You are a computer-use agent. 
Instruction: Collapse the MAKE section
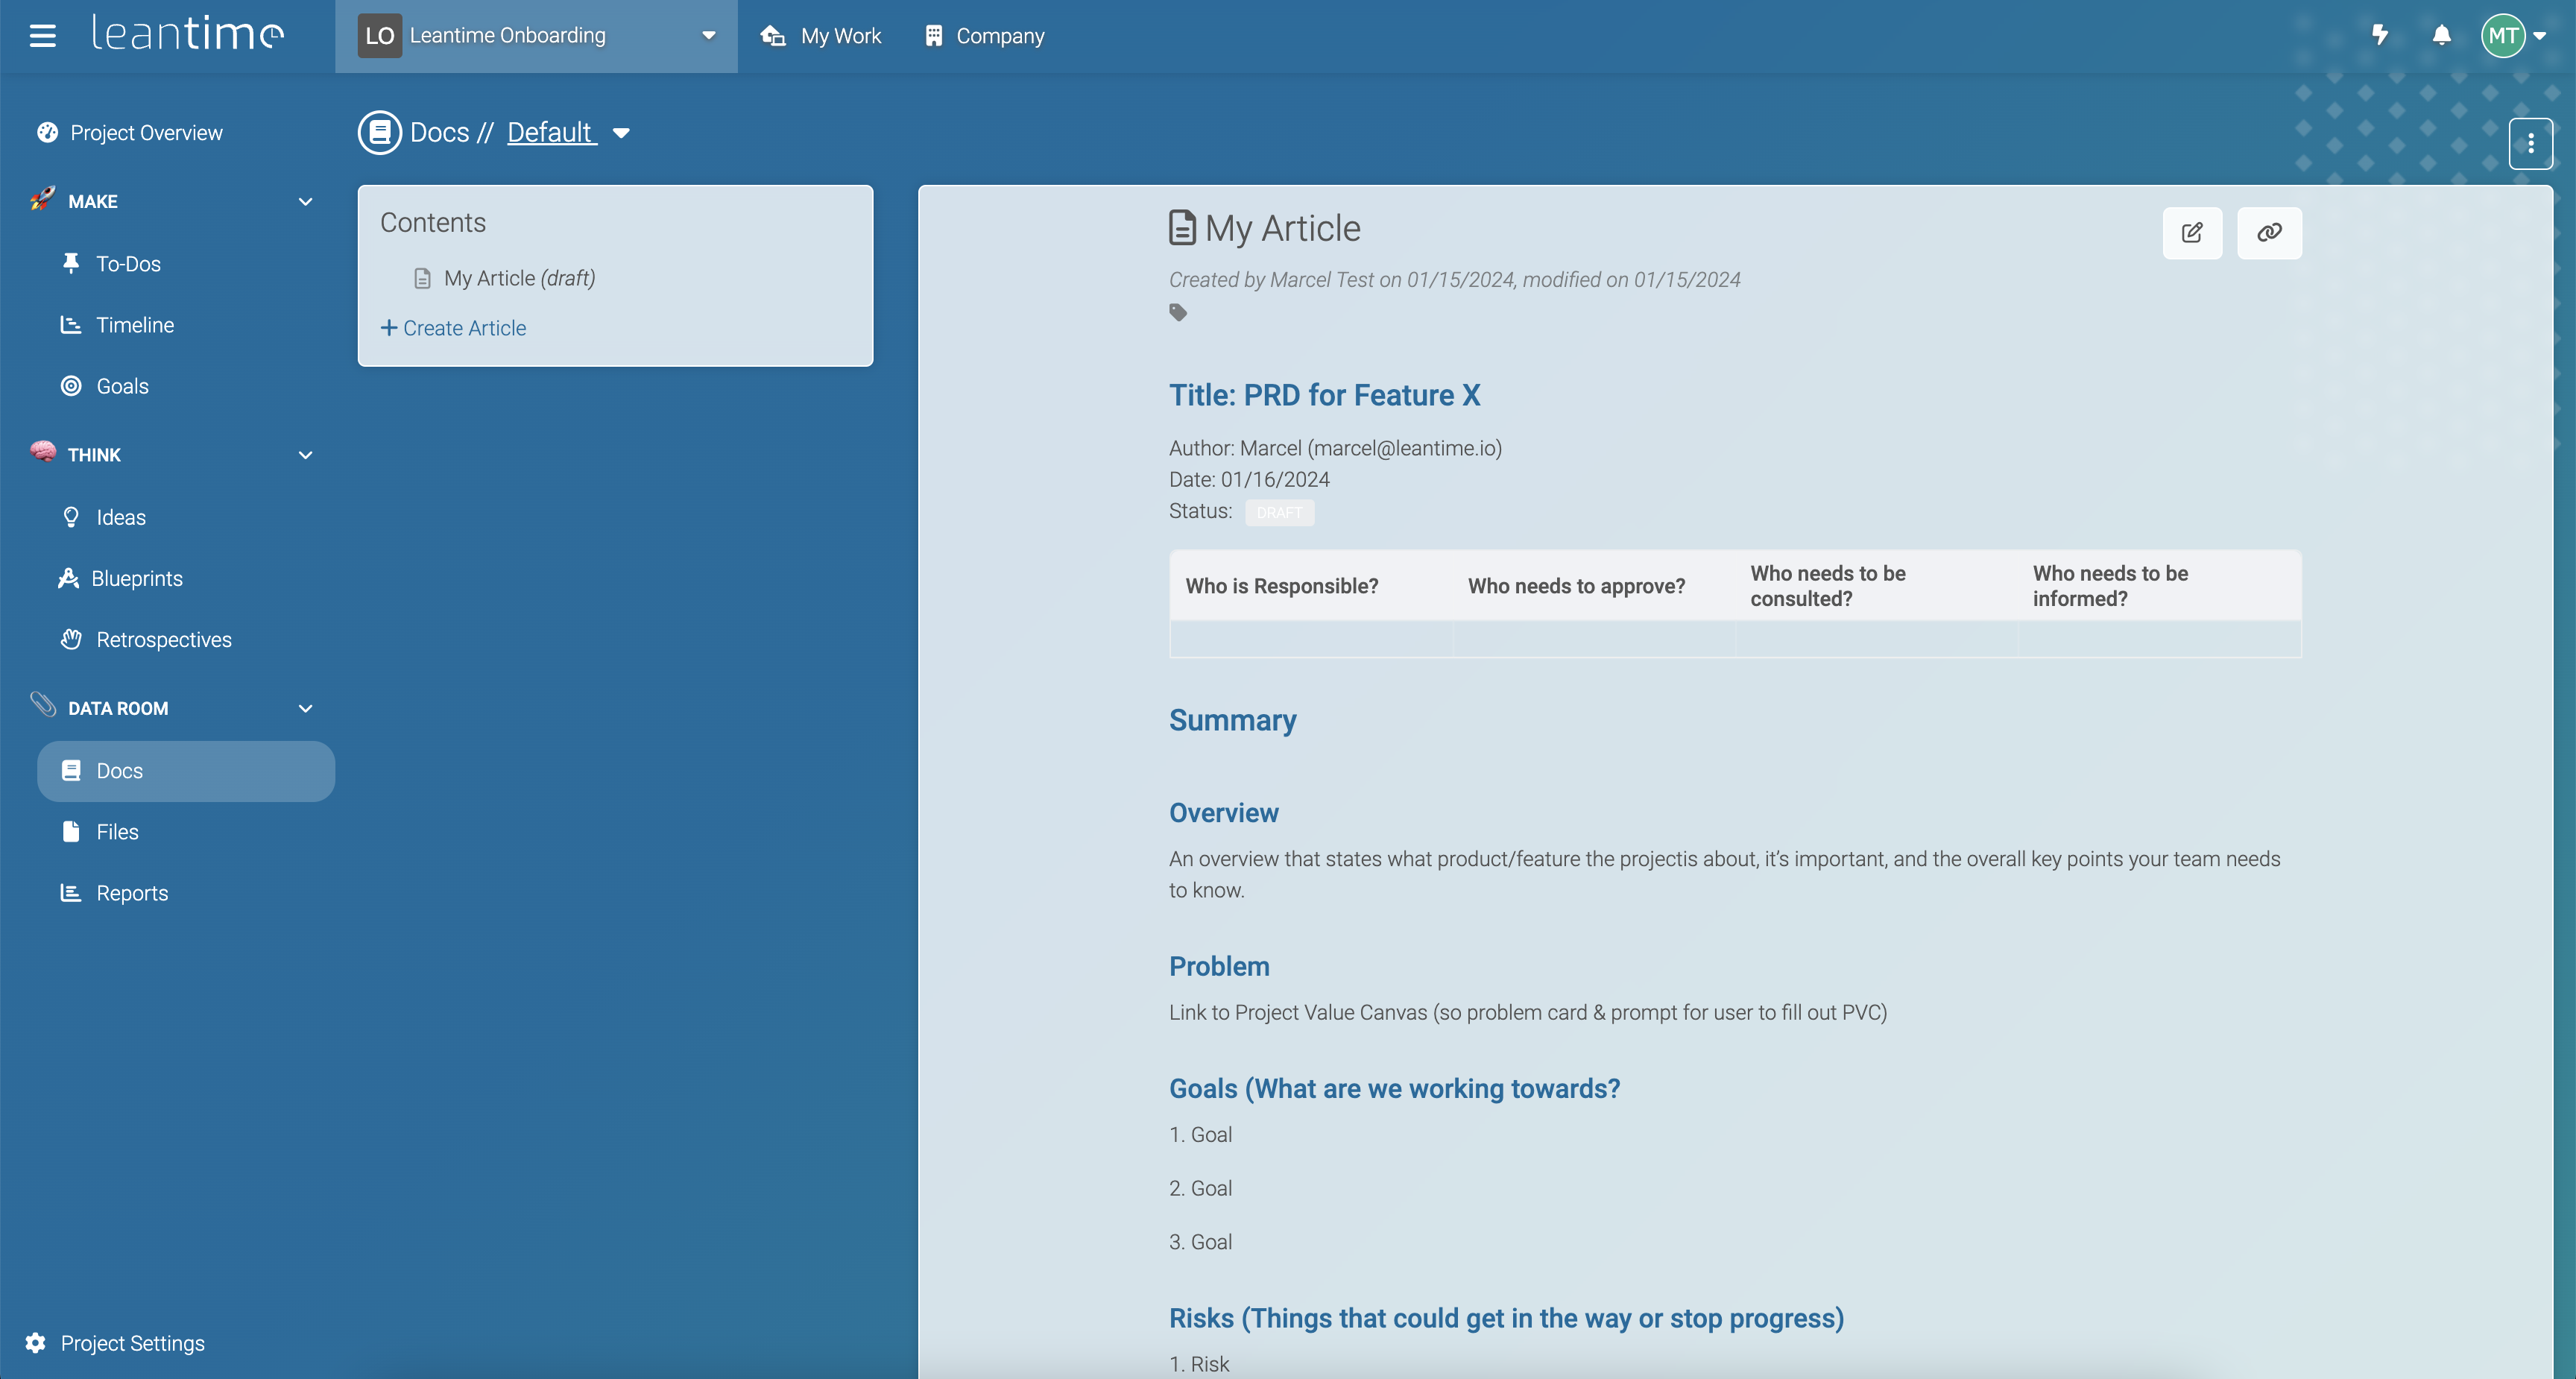click(x=305, y=201)
